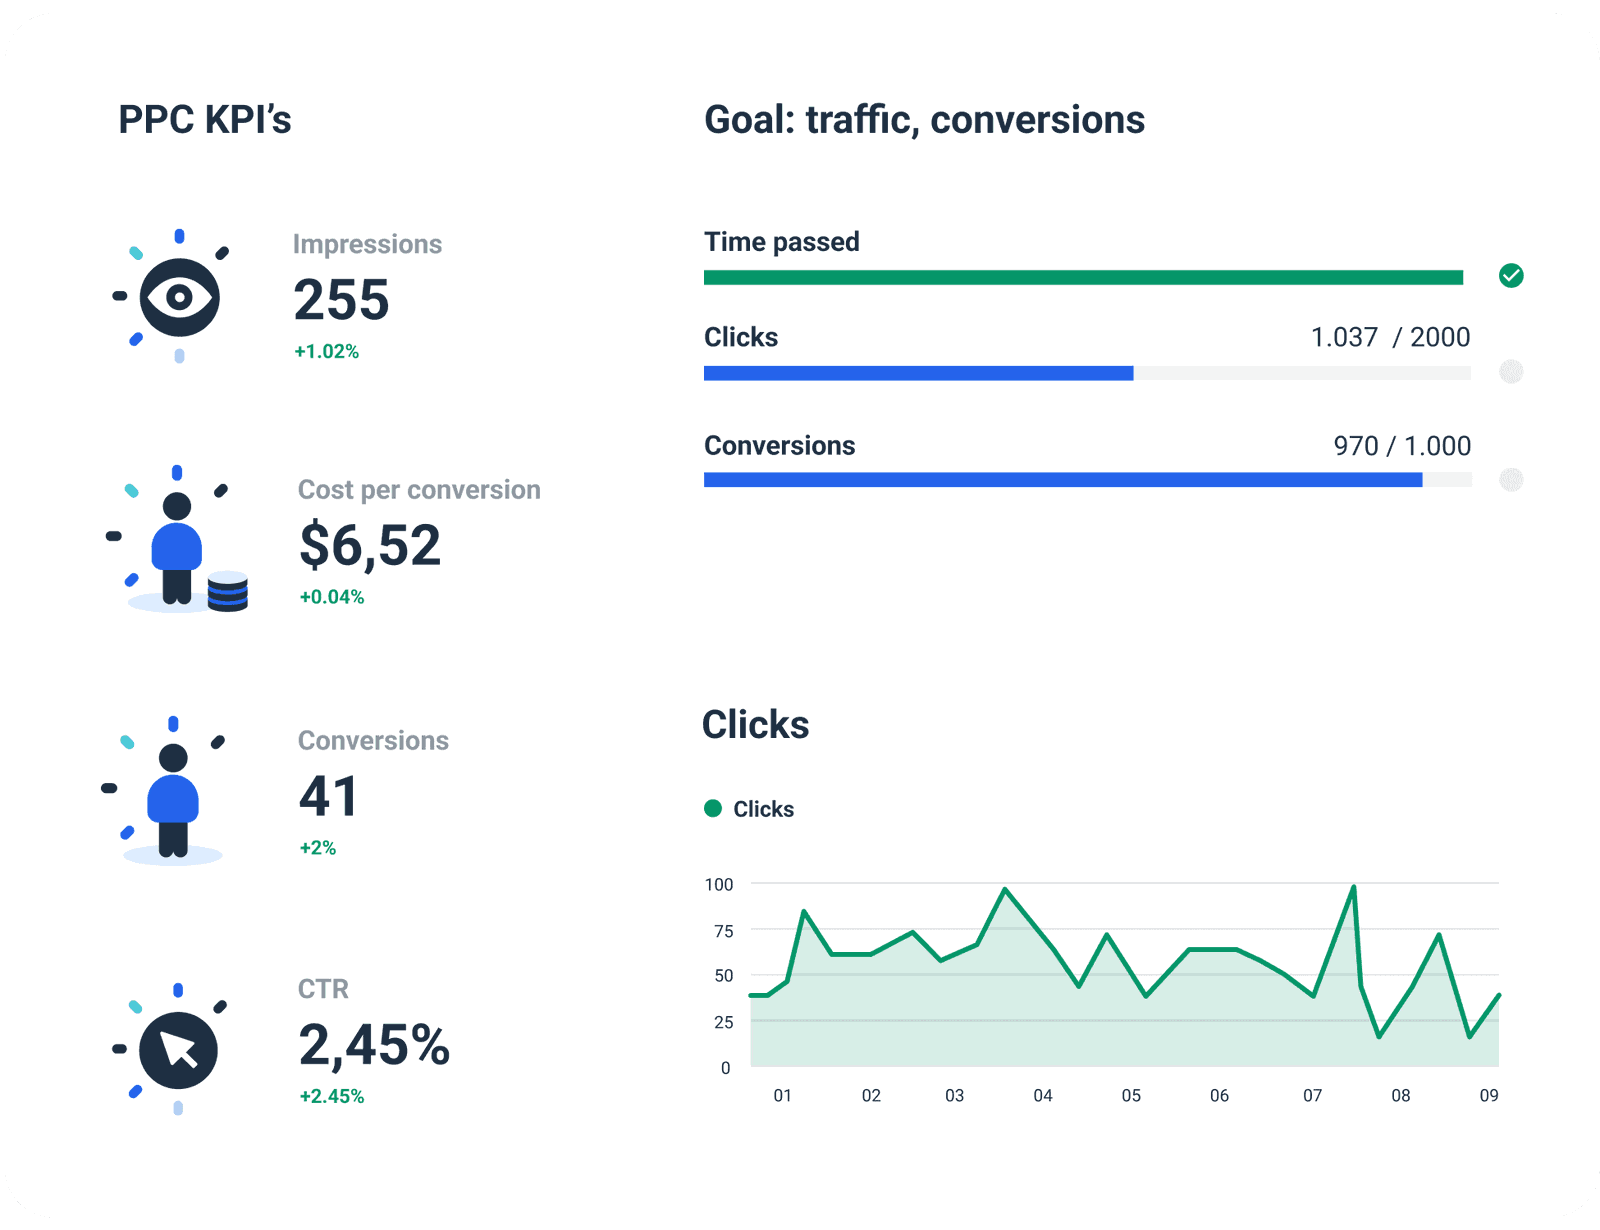The height and width of the screenshot is (1230, 1600).
Task: Click the 1.037 / 2000 clicks value
Action: [x=1390, y=337]
